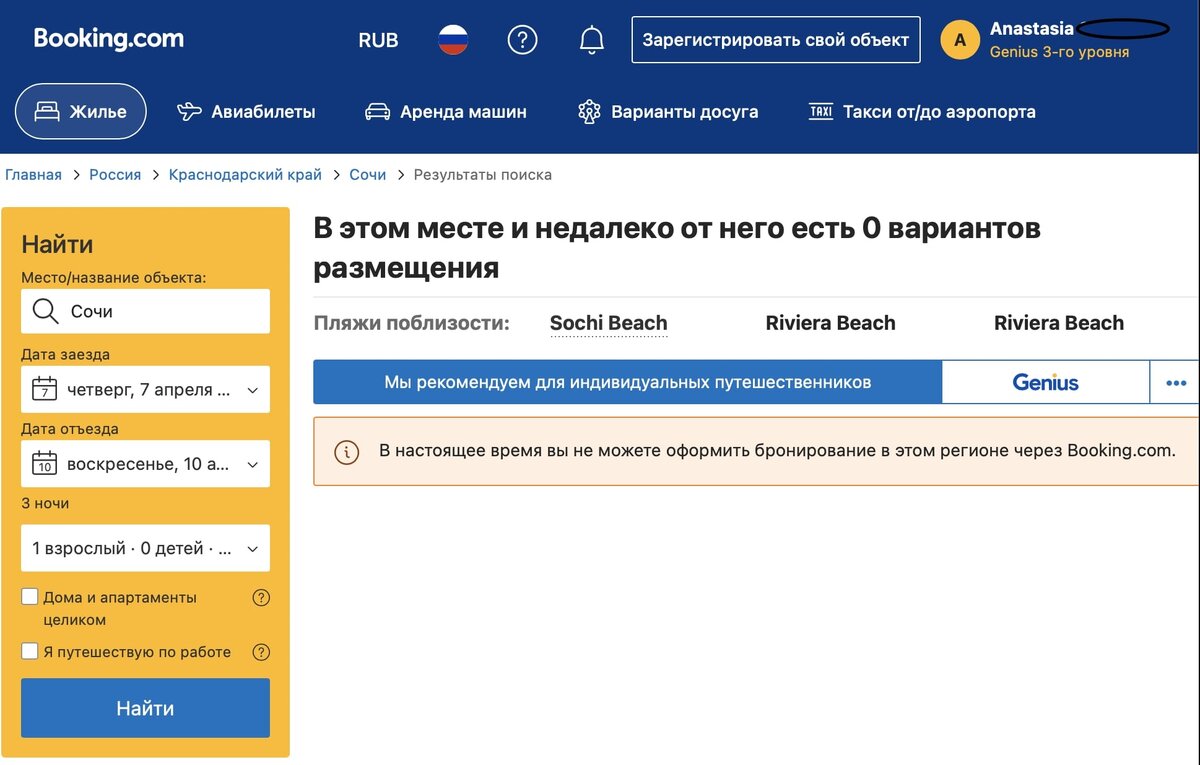Open help question mark icon

tap(522, 40)
